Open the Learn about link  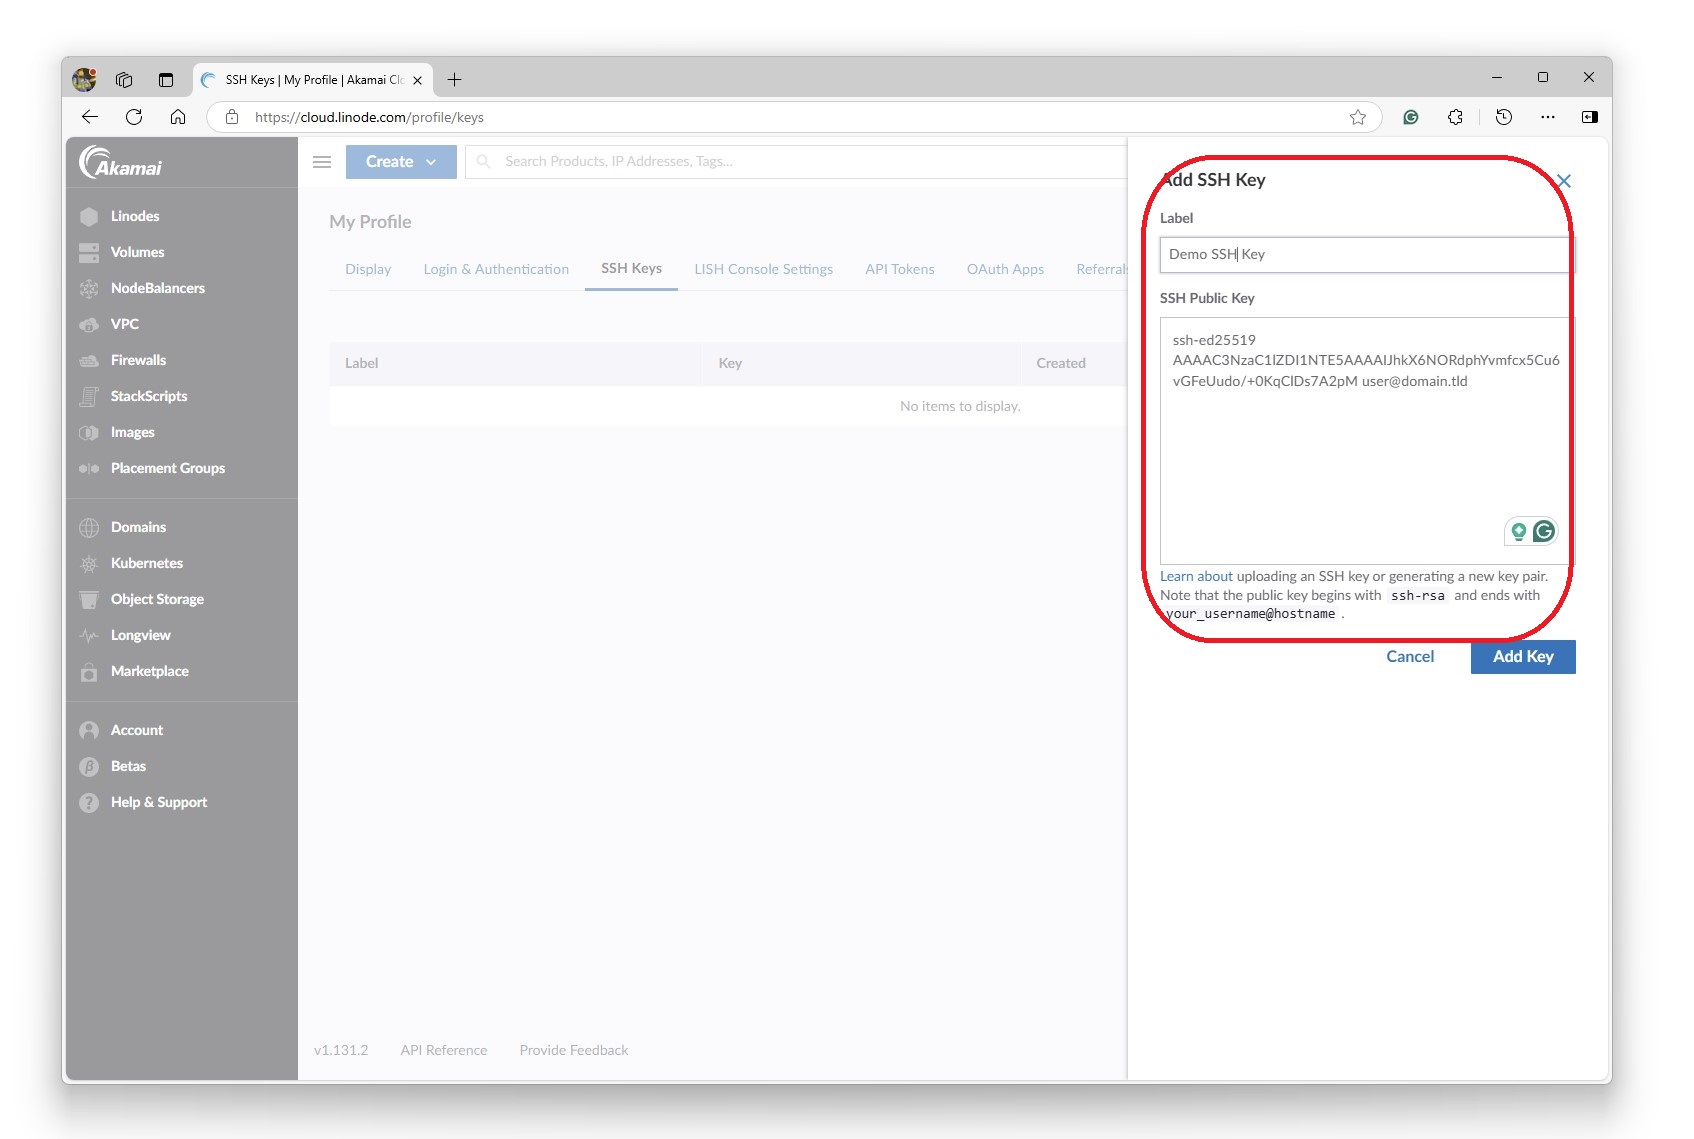(1196, 576)
